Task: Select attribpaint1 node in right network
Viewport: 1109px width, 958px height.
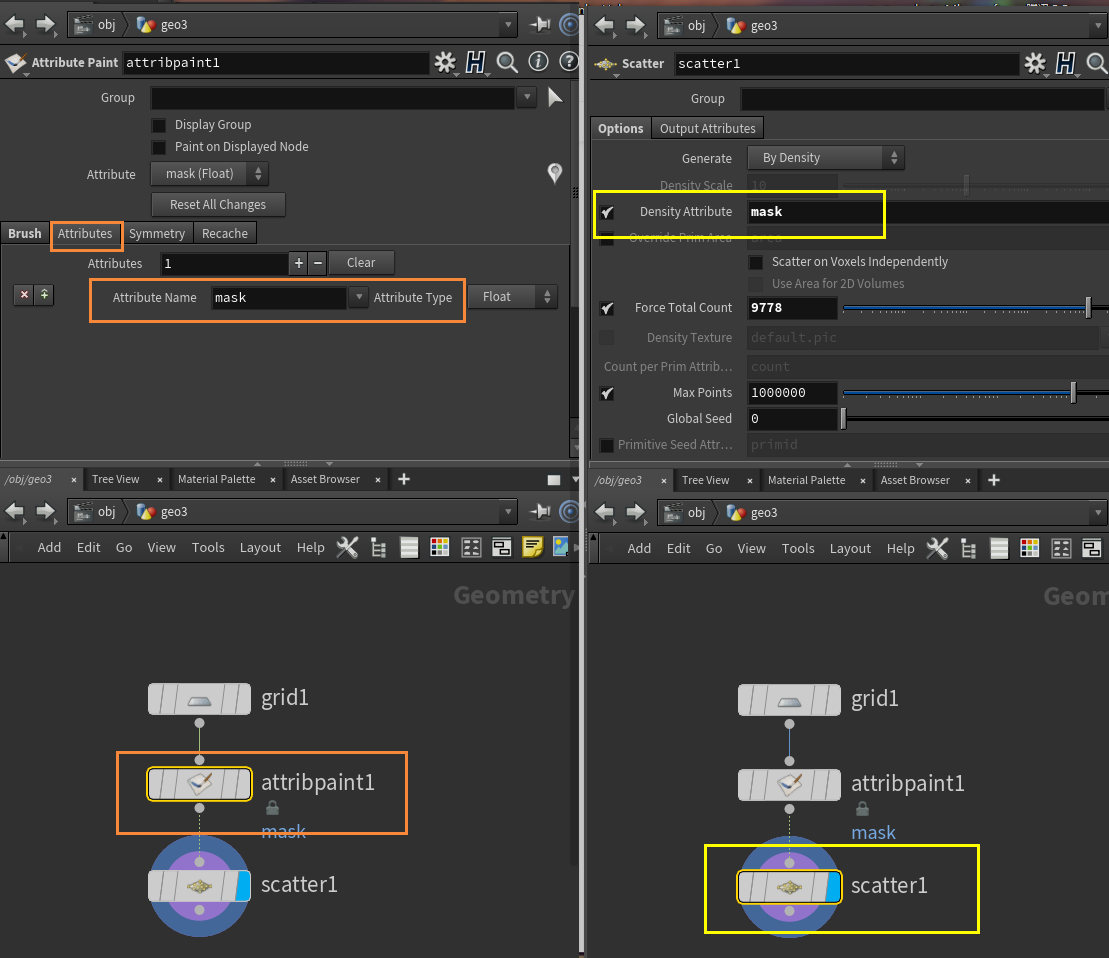Action: click(789, 785)
